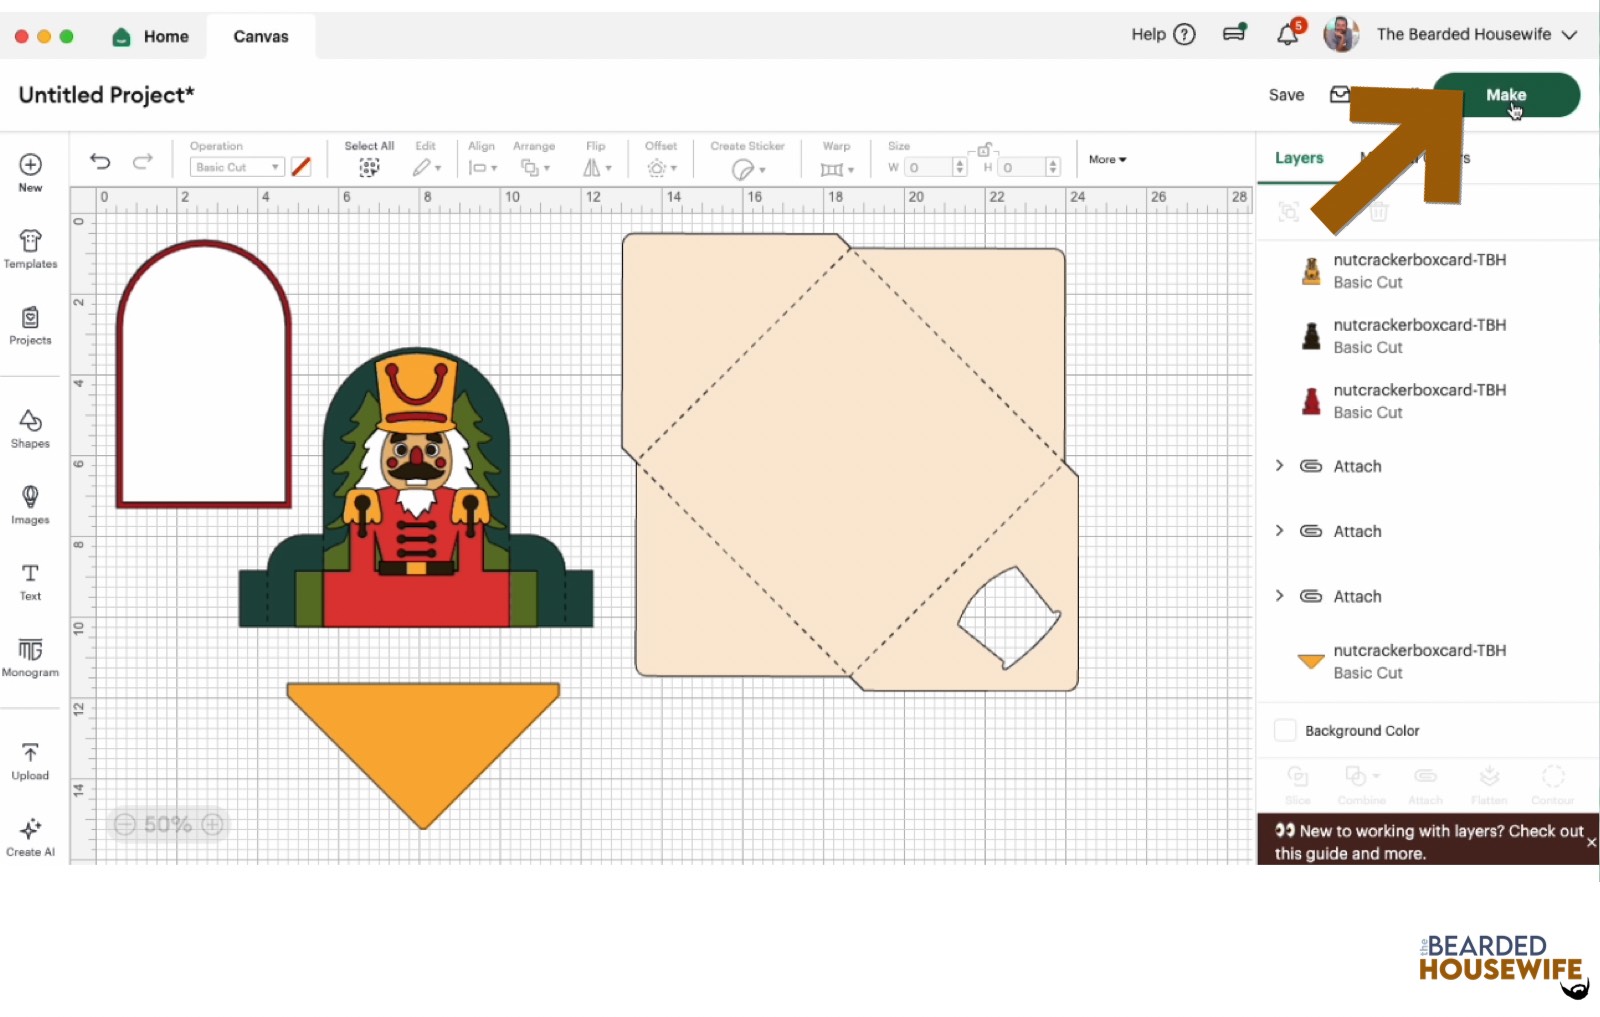Add text with the Text tool
1600x1017 pixels.
point(30,581)
